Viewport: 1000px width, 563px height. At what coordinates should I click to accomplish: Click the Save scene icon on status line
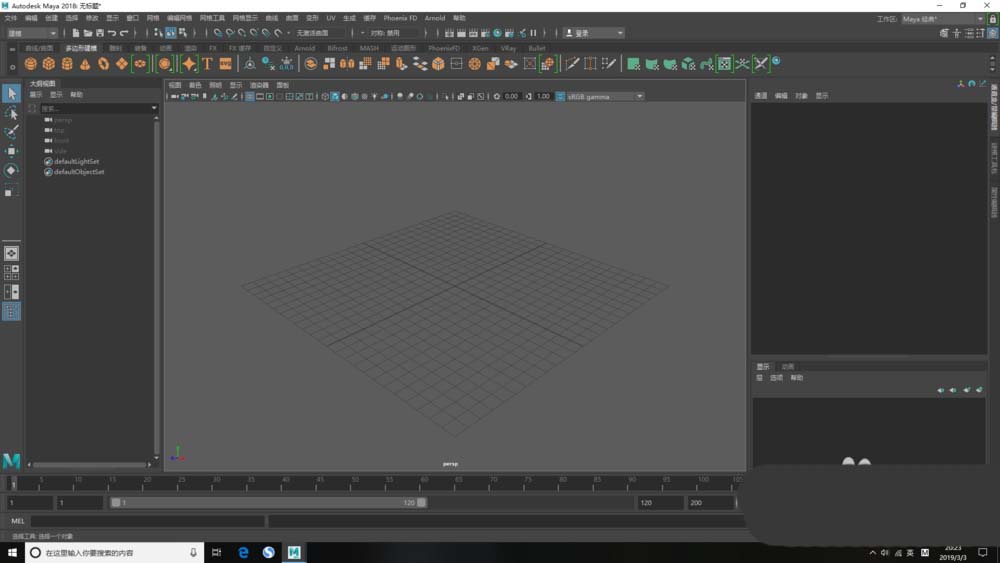point(100,33)
